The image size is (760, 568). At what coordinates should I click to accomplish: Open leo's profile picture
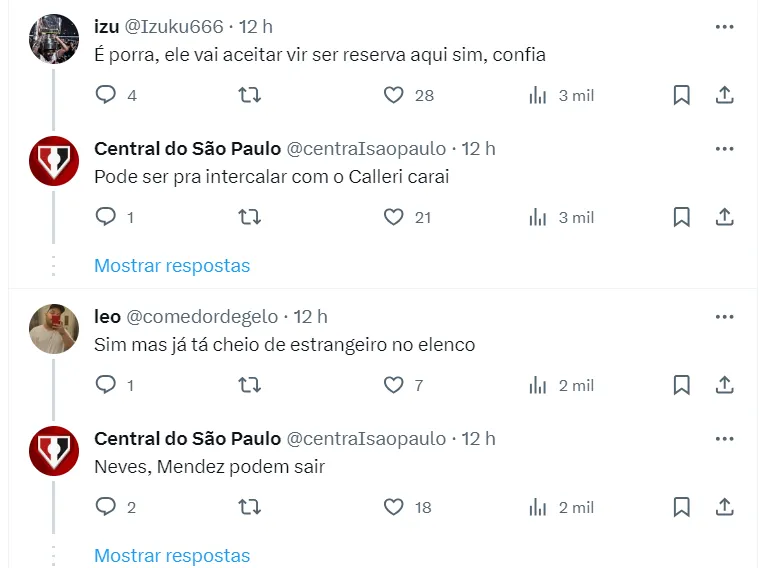pyautogui.click(x=54, y=329)
